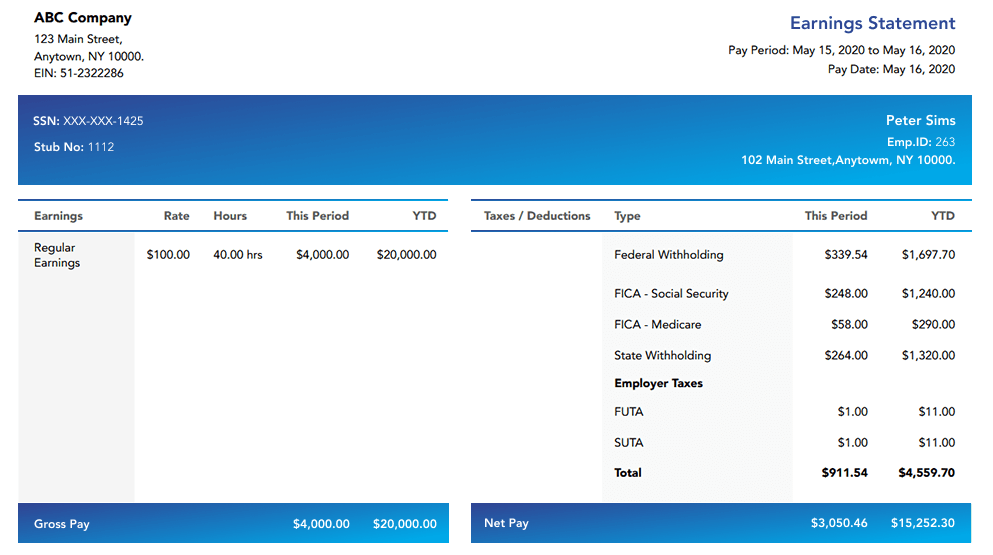Click the $1,697.70 Federal Withholding YTD amount
This screenshot has height=555, width=993.
[928, 255]
